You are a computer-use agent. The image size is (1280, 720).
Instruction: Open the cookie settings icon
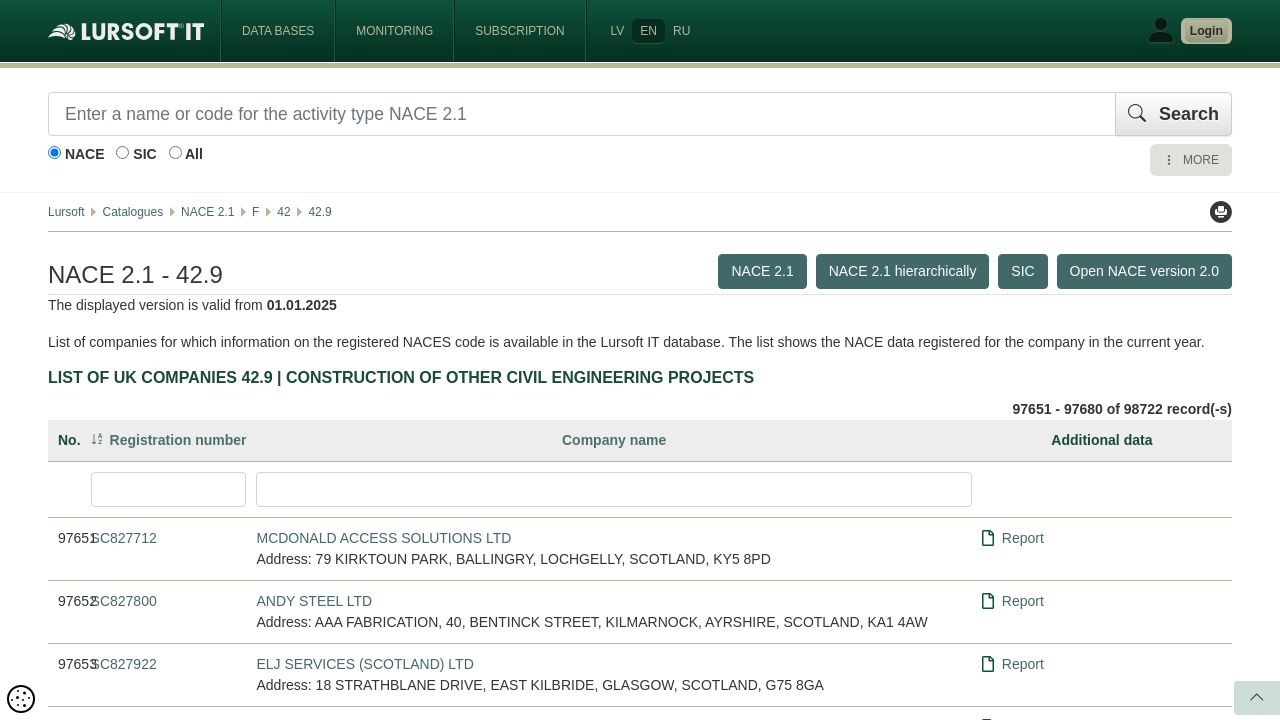21,698
